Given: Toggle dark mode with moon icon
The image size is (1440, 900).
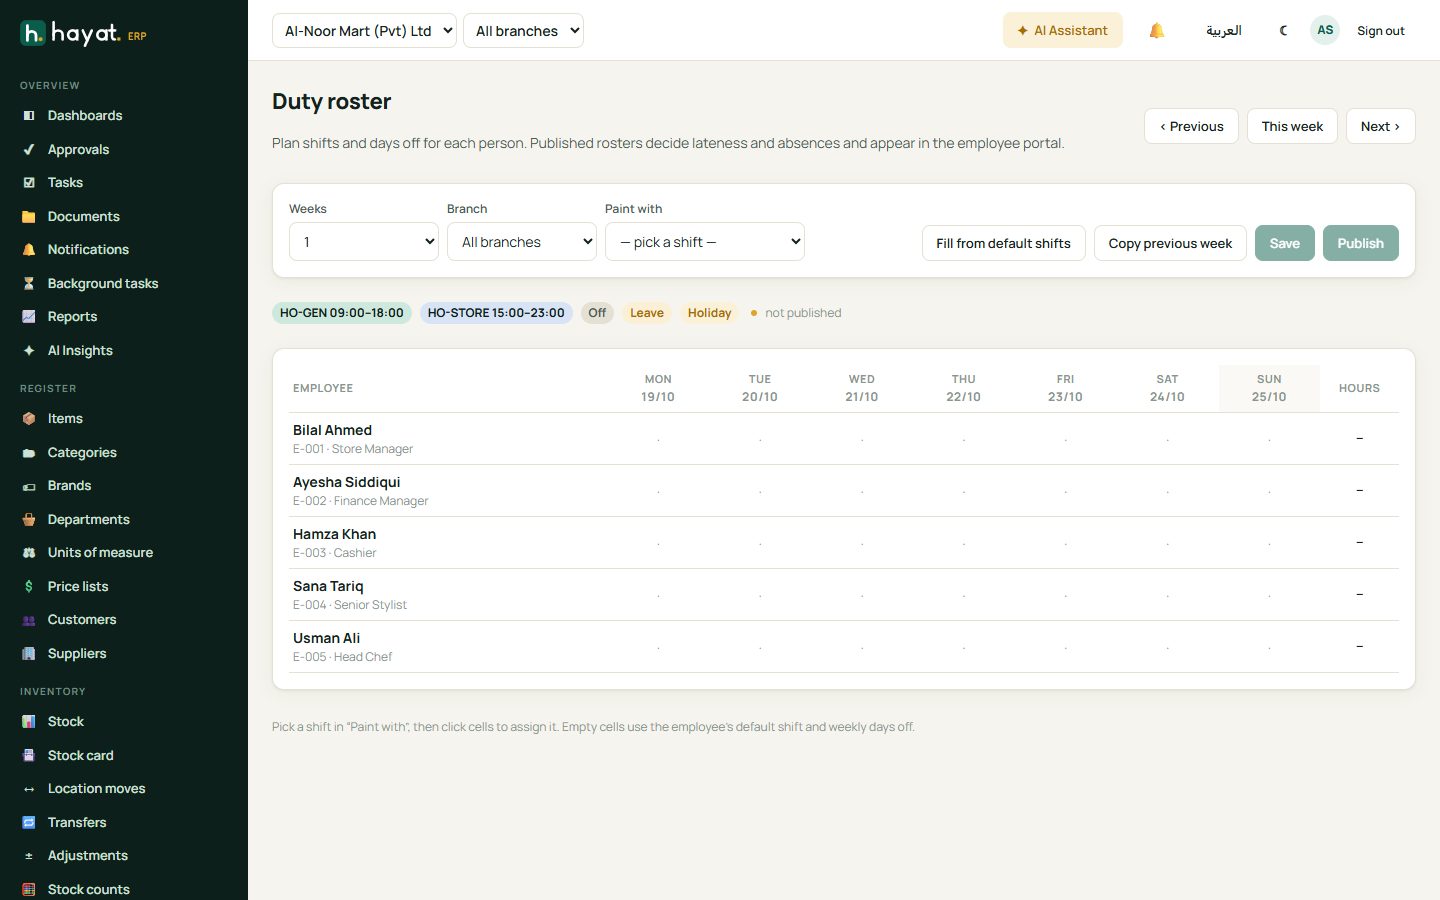Looking at the screenshot, I should click(1284, 31).
